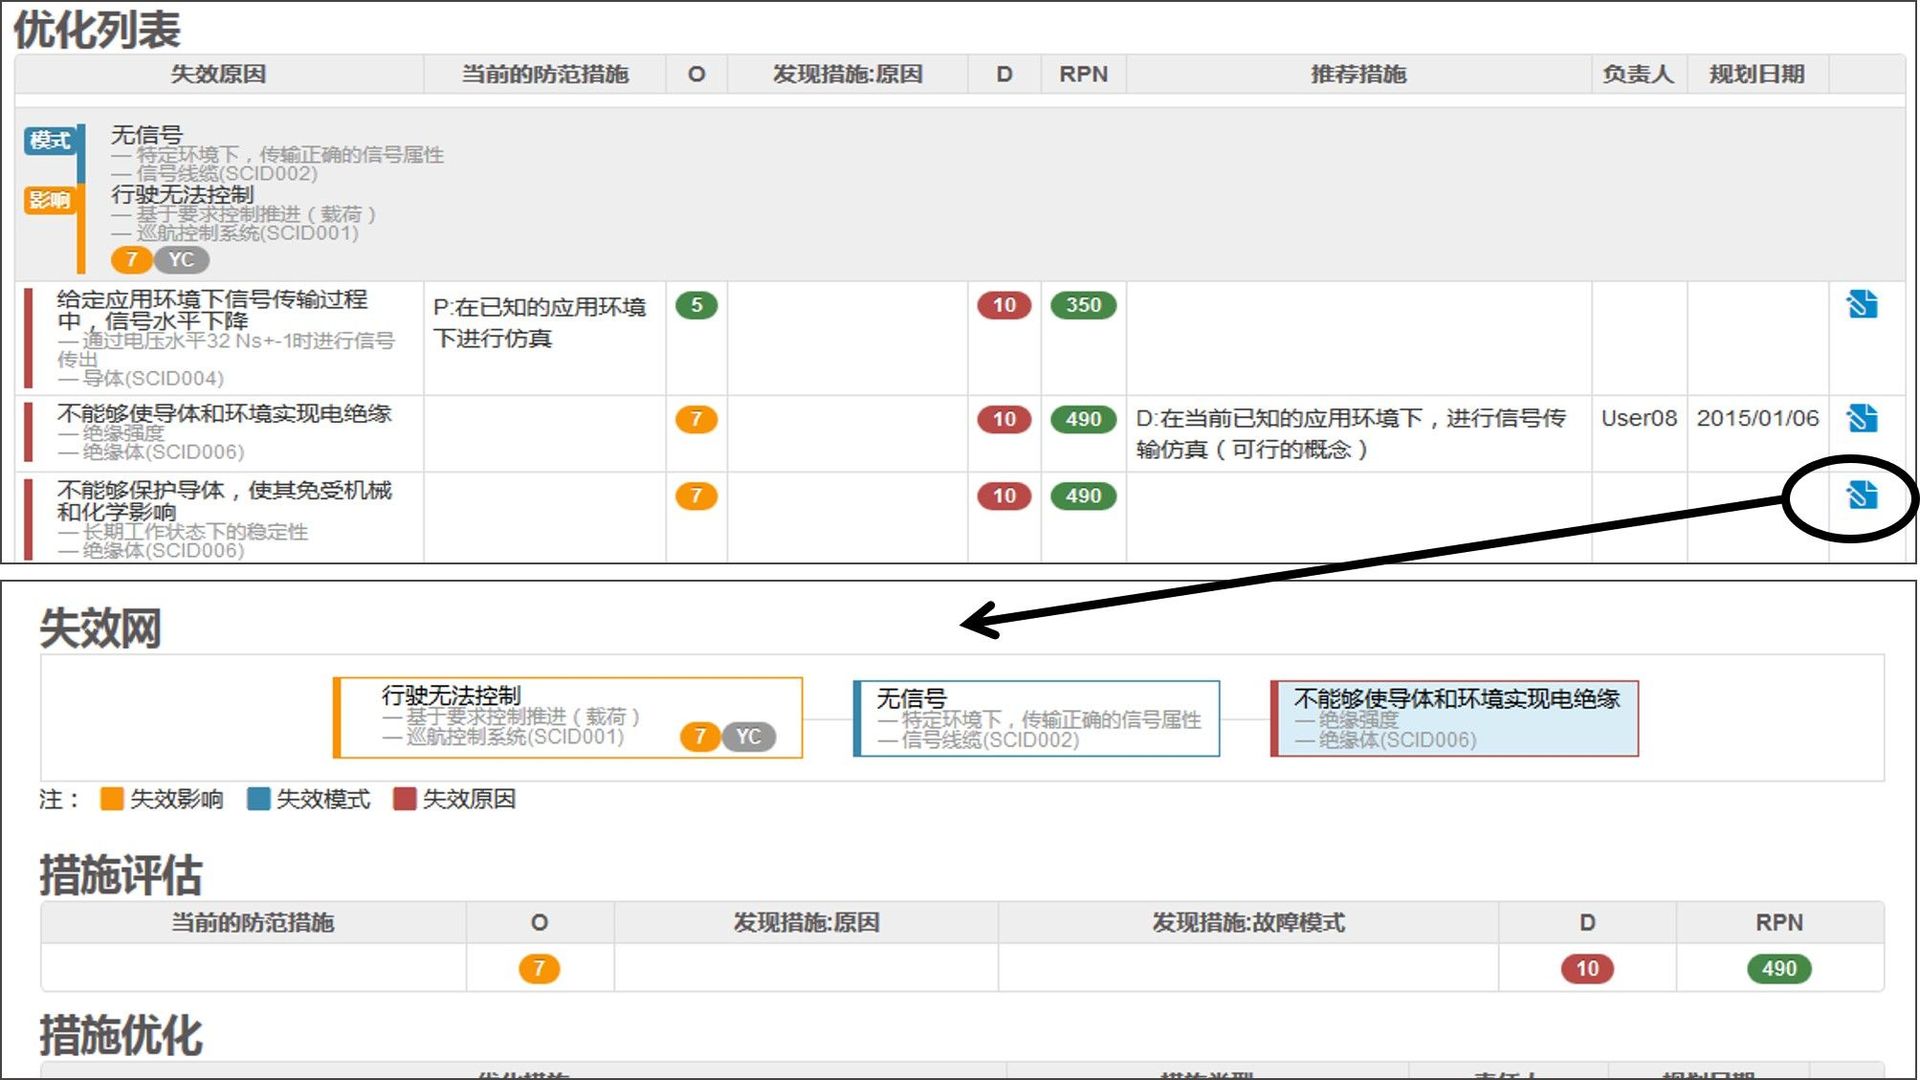Click orange 失效影响 legend swatch

112,799
